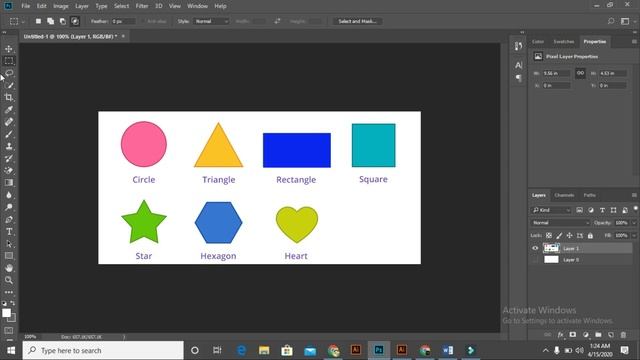Select the Rectangle shape tool
This screenshot has height=360, width=640.
coord(9,256)
